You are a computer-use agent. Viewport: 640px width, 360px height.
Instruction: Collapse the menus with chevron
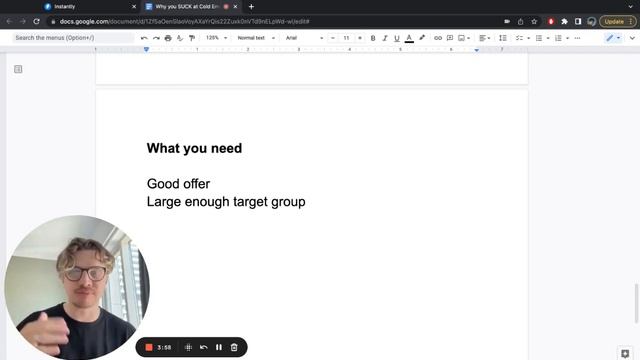(x=632, y=38)
